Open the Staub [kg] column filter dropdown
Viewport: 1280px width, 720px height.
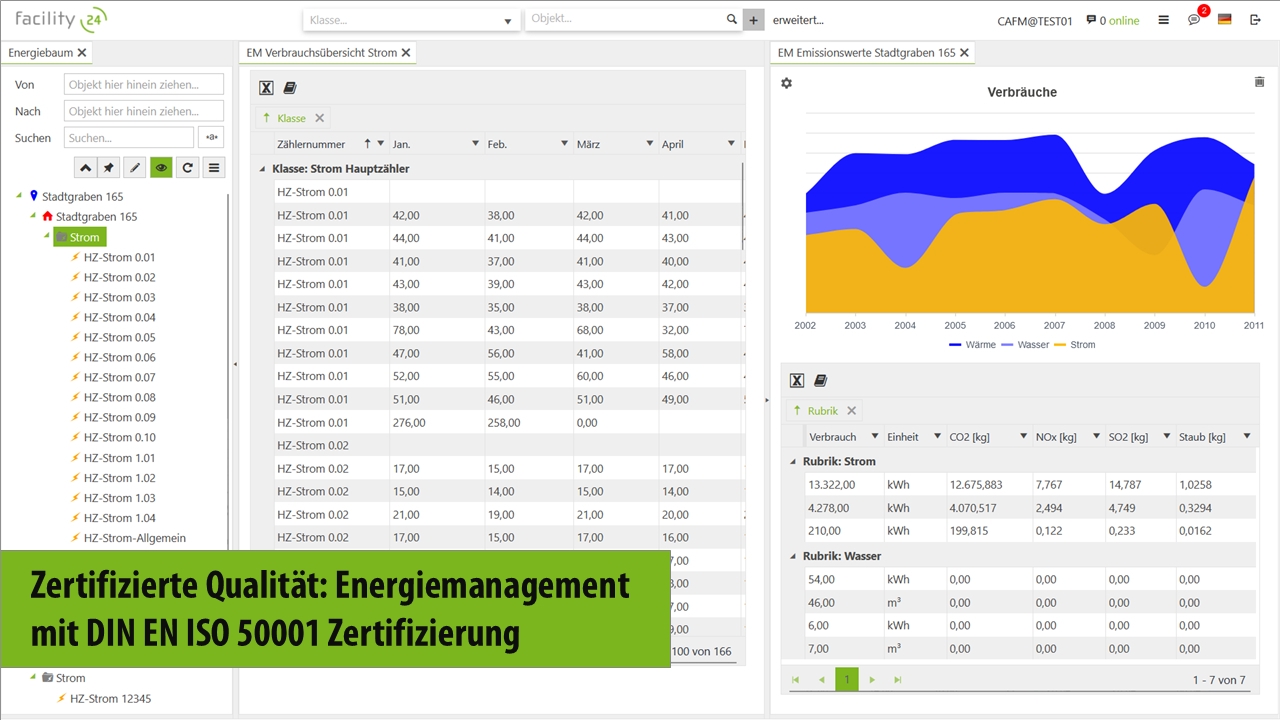(1247, 437)
